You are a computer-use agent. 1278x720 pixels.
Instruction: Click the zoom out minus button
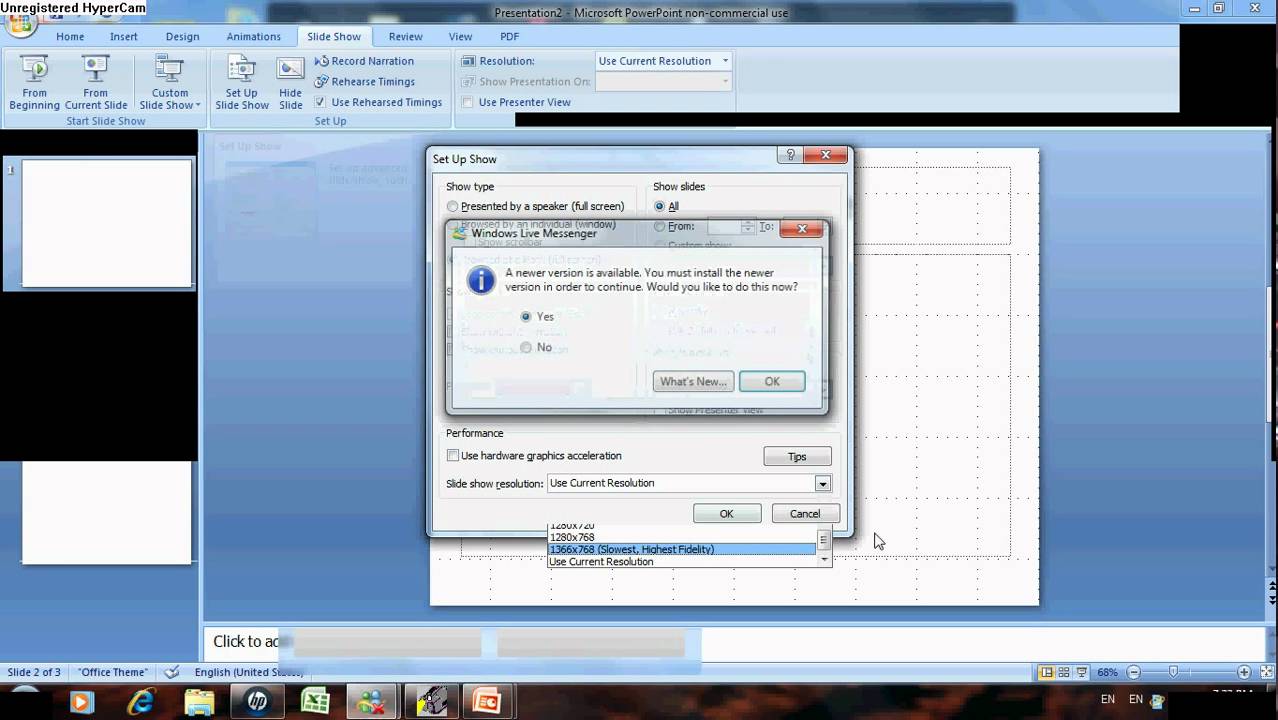pyautogui.click(x=1133, y=672)
